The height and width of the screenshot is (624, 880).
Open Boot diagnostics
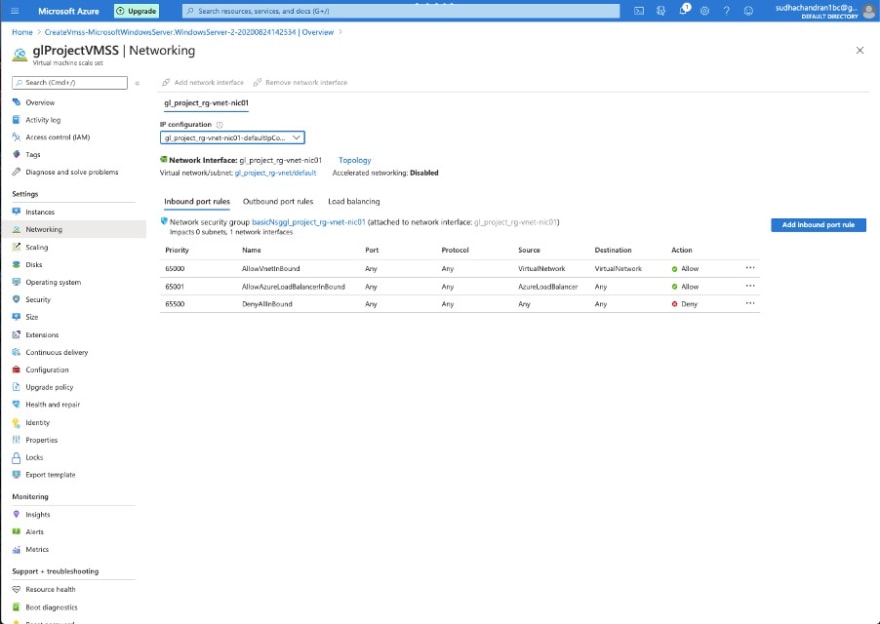click(x=51, y=607)
